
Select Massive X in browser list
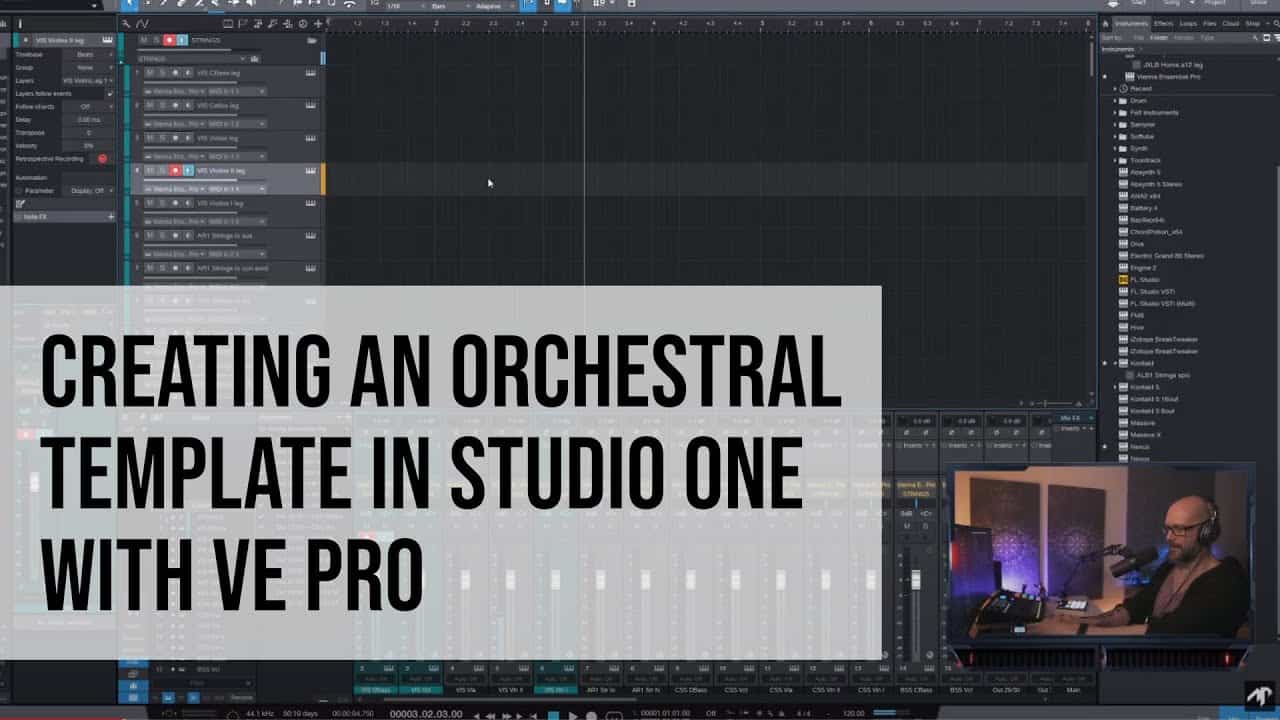[x=1145, y=434]
